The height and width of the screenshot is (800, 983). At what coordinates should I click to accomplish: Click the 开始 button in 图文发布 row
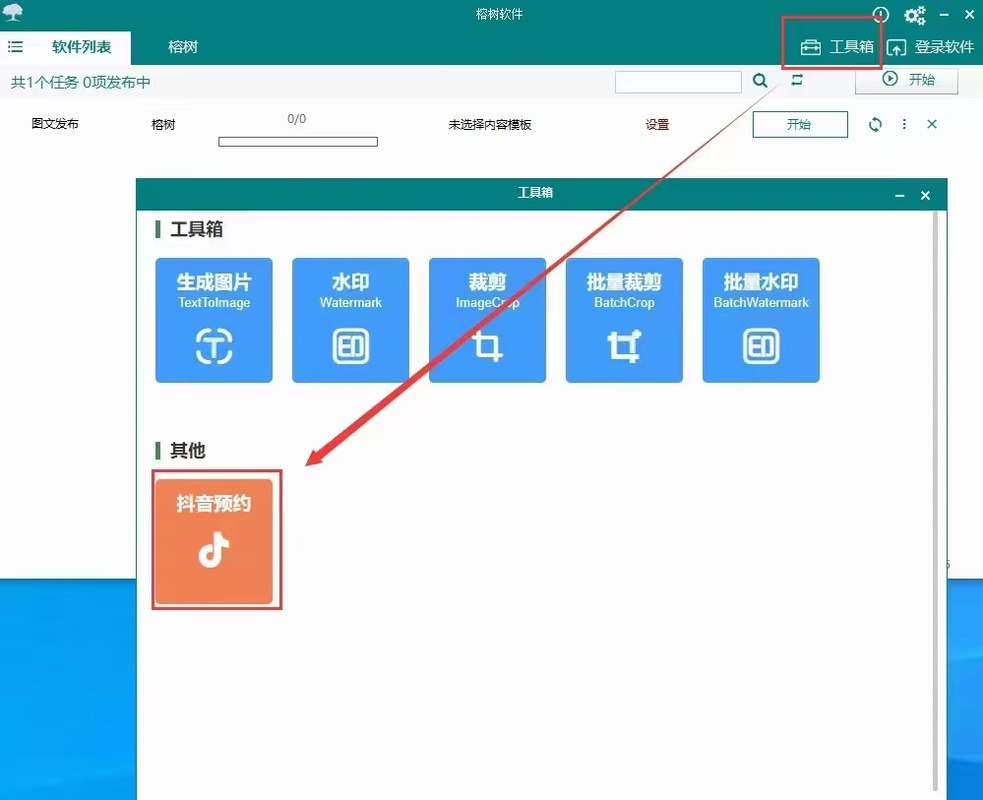pyautogui.click(x=799, y=124)
